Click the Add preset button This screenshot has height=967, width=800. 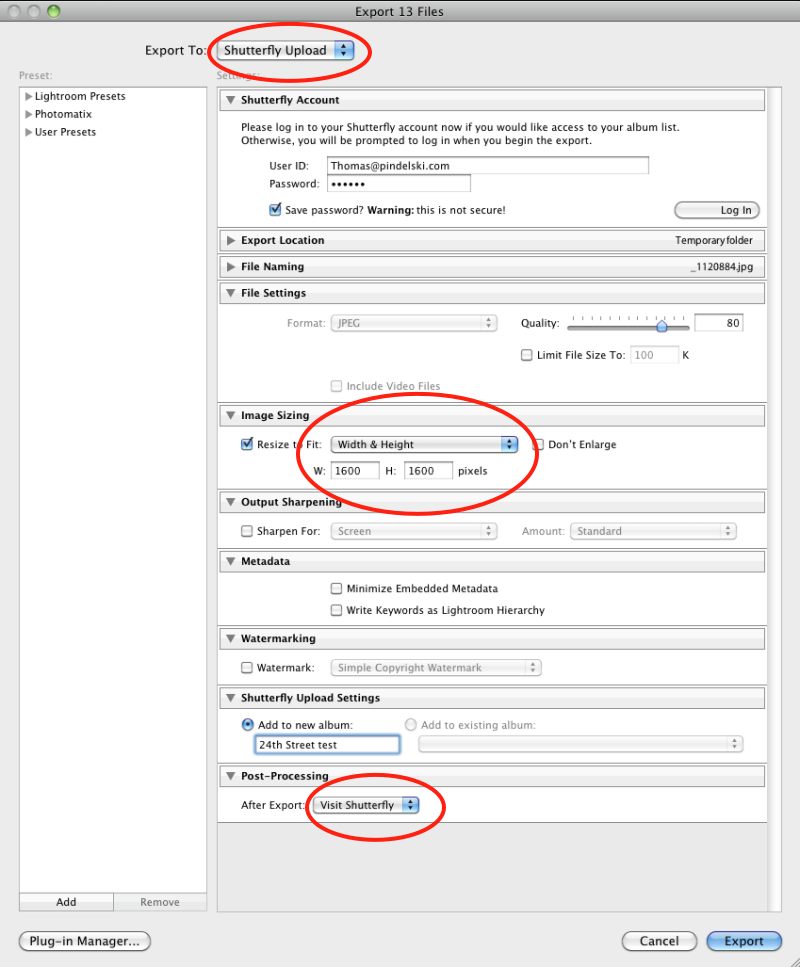(x=66, y=902)
